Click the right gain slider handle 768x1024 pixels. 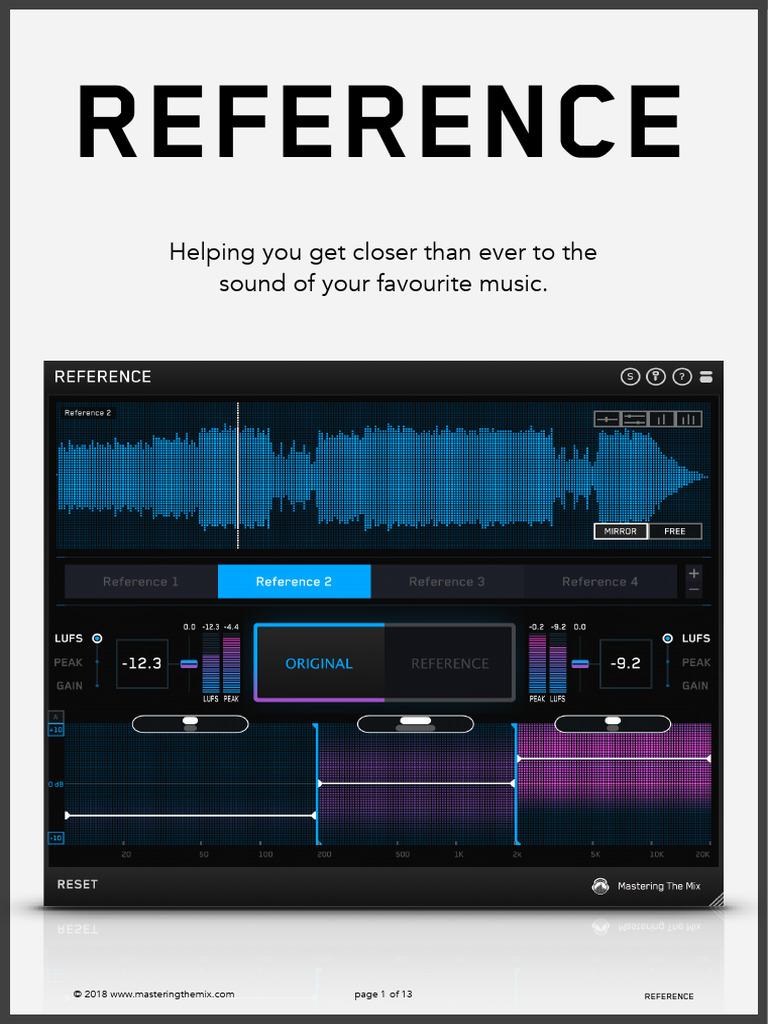[x=580, y=664]
